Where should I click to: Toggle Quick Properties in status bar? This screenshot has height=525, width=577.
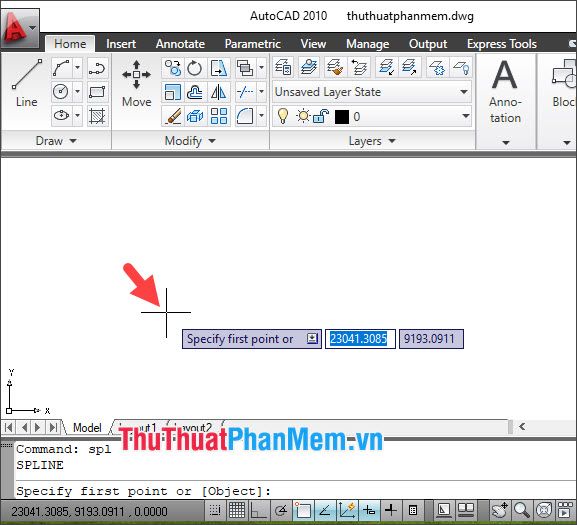click(413, 510)
